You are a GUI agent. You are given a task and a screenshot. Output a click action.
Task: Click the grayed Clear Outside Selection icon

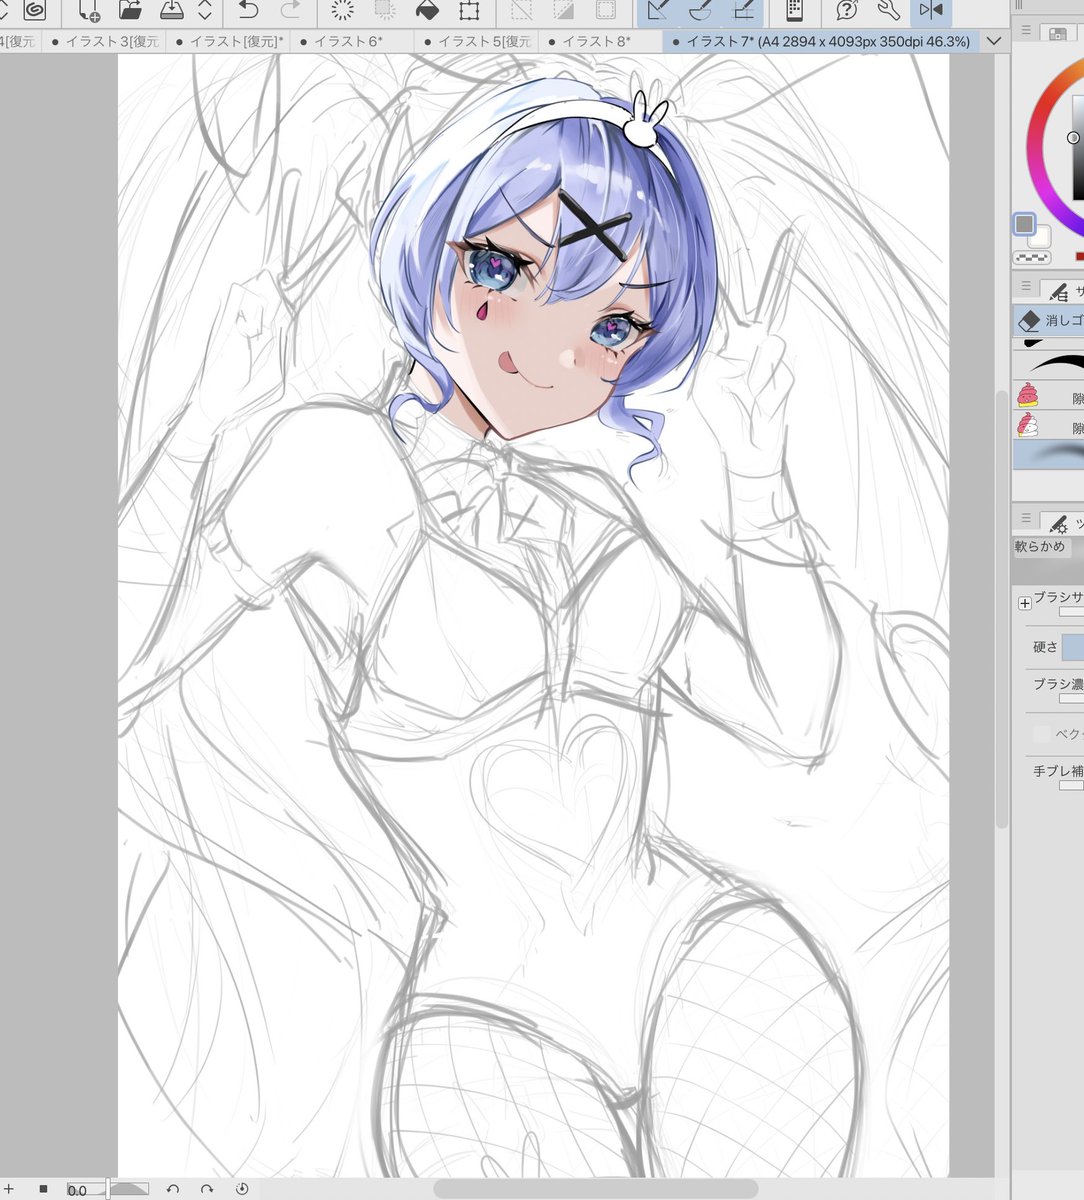(384, 11)
